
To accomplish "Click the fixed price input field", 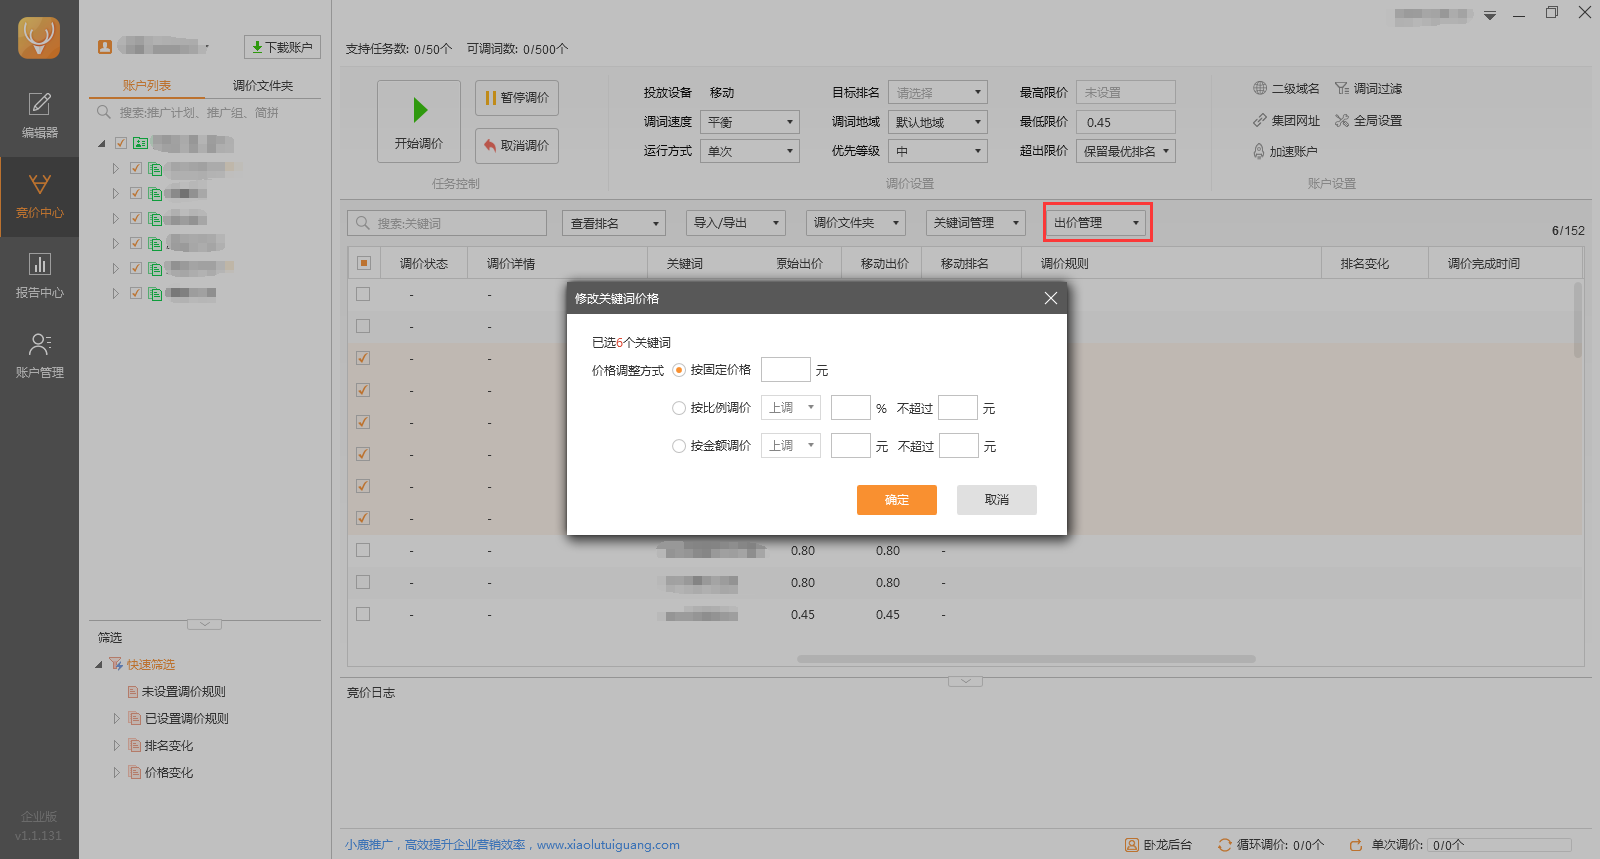I will [786, 370].
